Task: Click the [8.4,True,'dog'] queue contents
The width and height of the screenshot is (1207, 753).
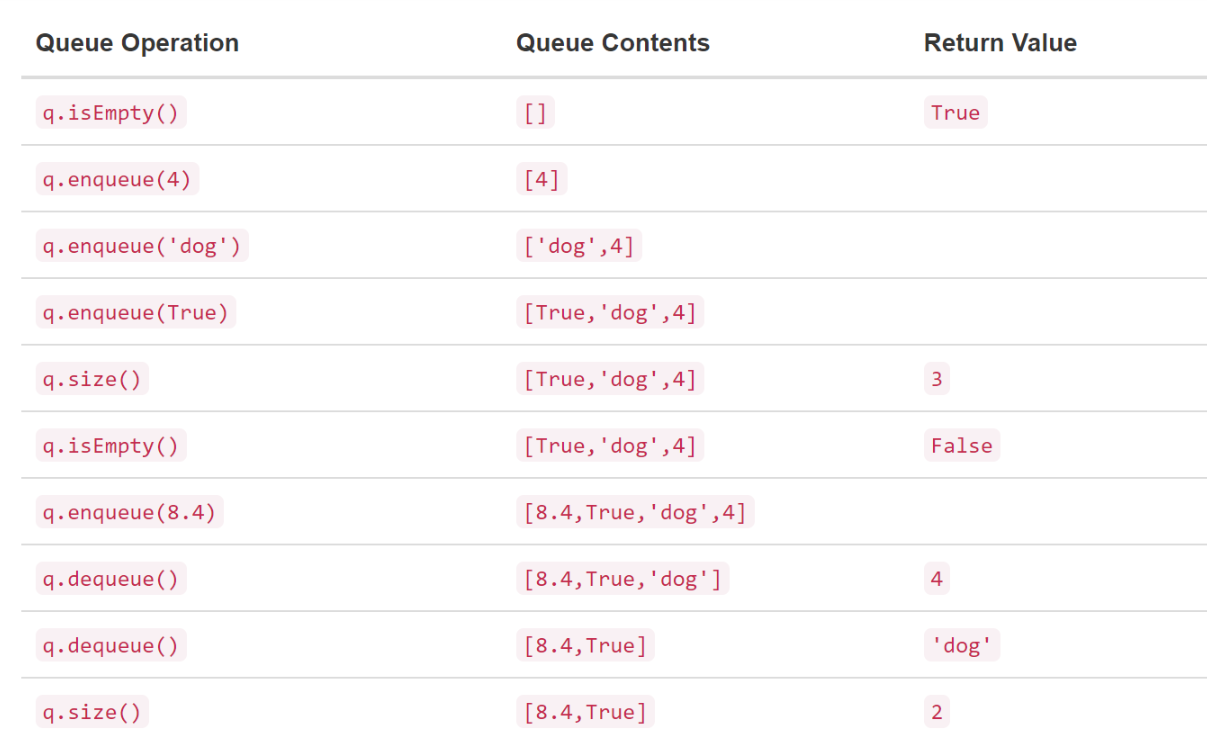Action: [622, 579]
